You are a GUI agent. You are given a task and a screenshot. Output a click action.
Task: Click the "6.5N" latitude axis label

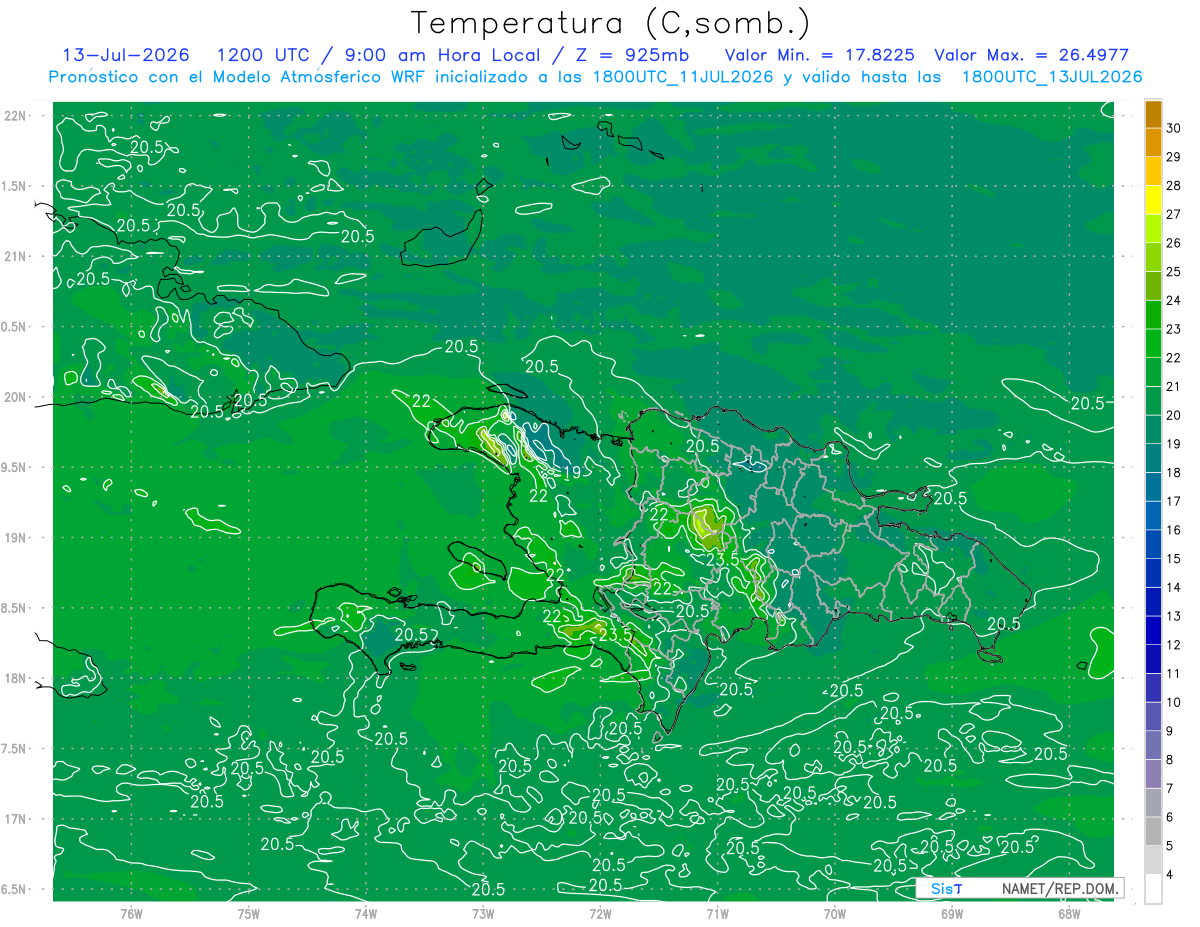click(x=15, y=890)
